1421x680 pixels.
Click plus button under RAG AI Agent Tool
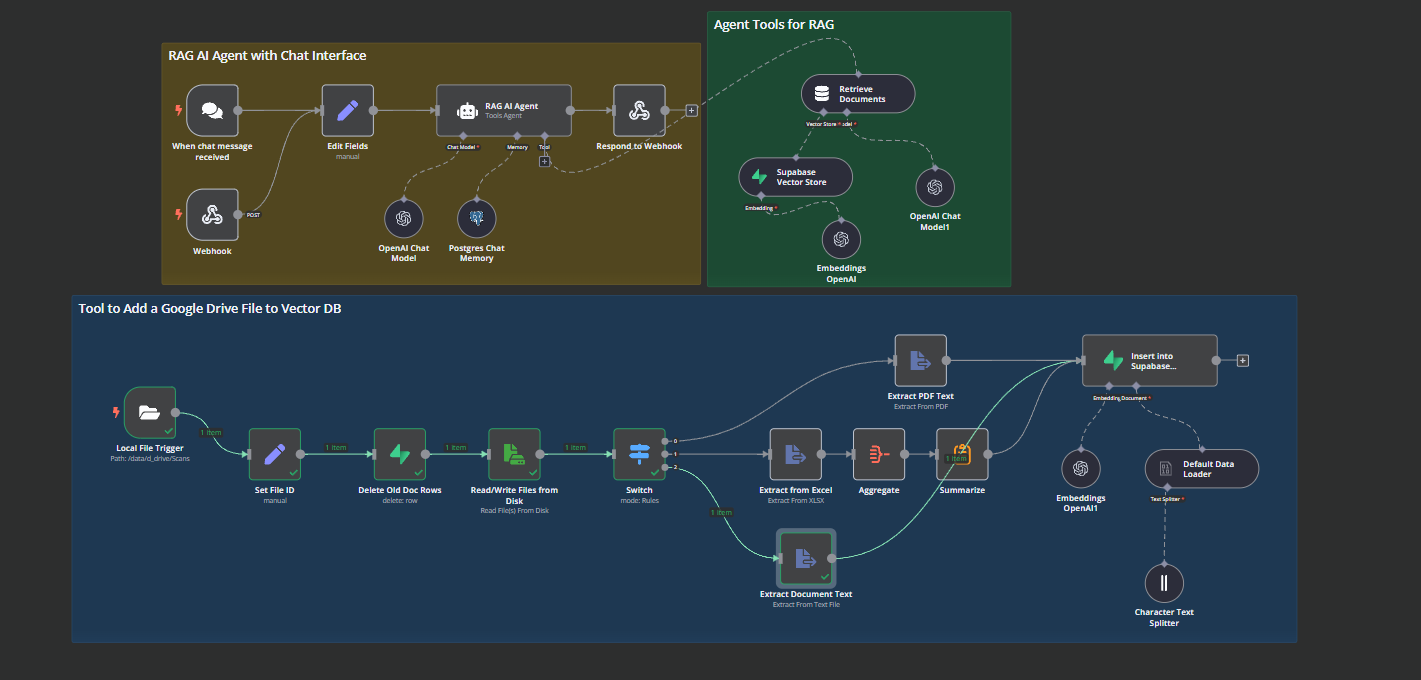click(x=544, y=161)
